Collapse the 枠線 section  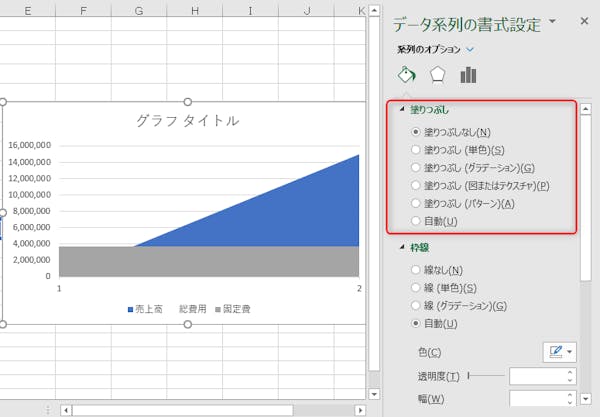(403, 247)
